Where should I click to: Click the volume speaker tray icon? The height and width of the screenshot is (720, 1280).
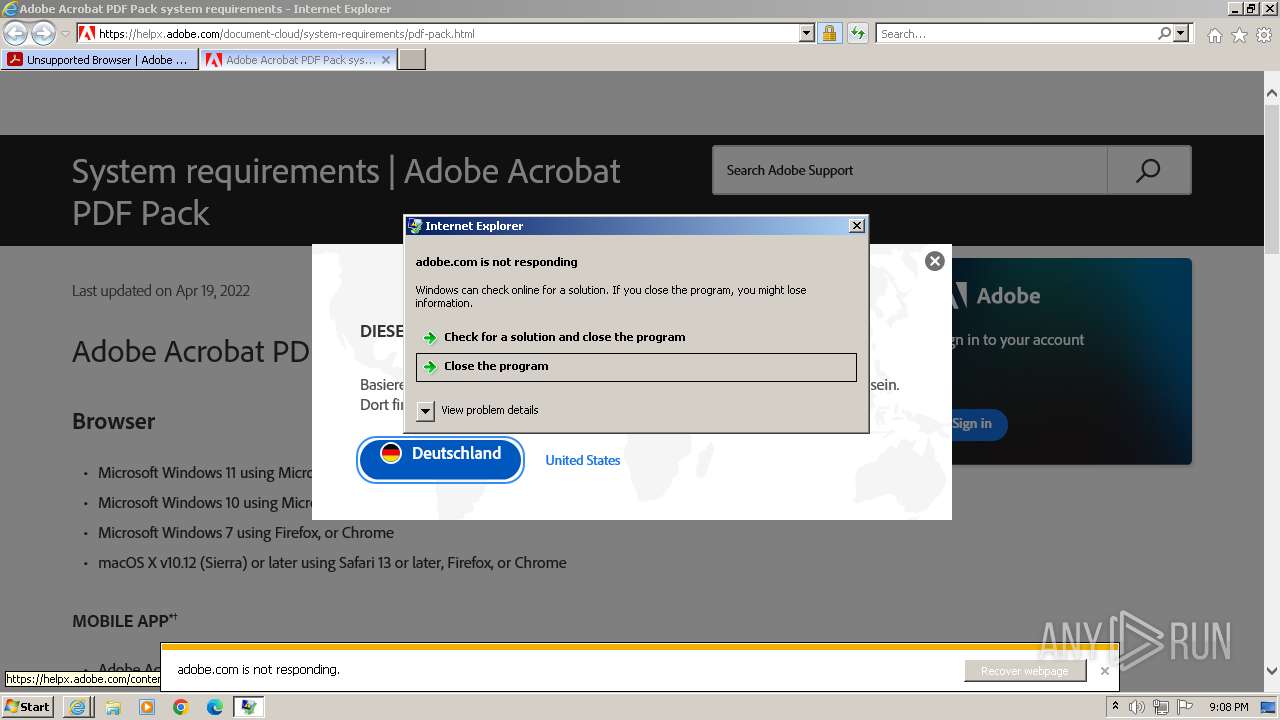pyautogui.click(x=1137, y=707)
